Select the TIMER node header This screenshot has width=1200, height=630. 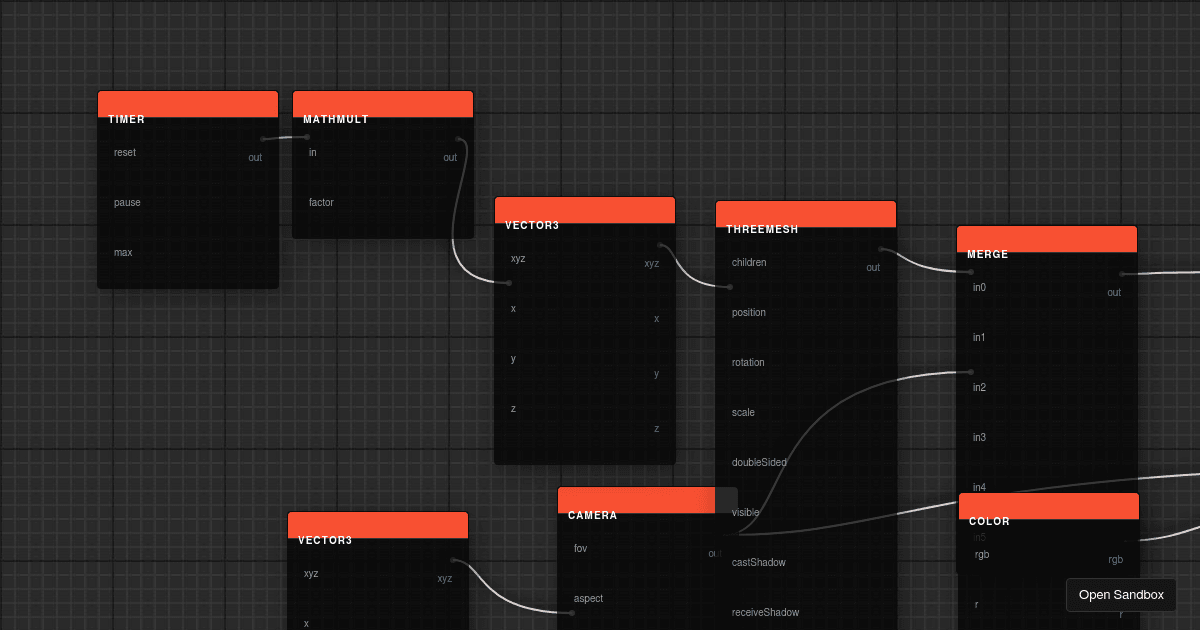[x=187, y=103]
